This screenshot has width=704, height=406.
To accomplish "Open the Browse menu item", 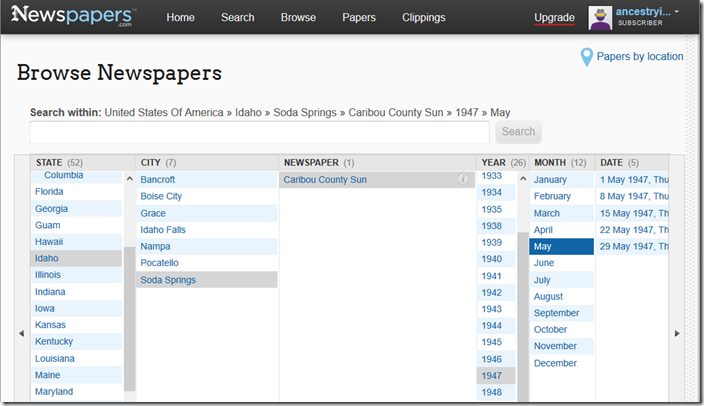I will tap(298, 18).
